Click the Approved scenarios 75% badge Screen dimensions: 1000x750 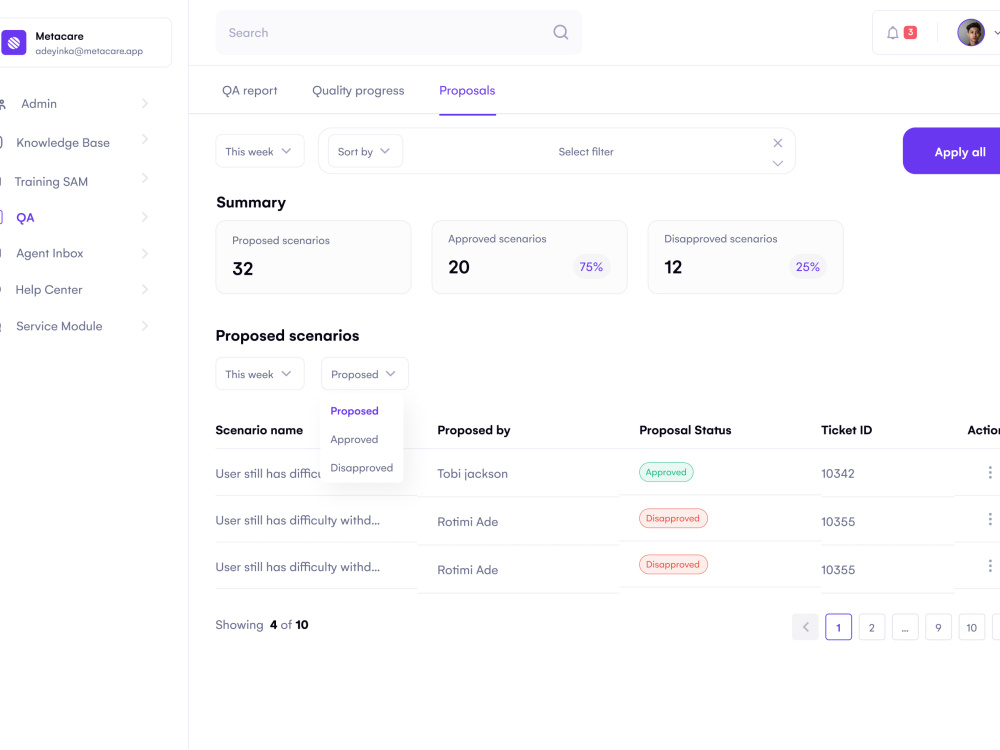591,267
